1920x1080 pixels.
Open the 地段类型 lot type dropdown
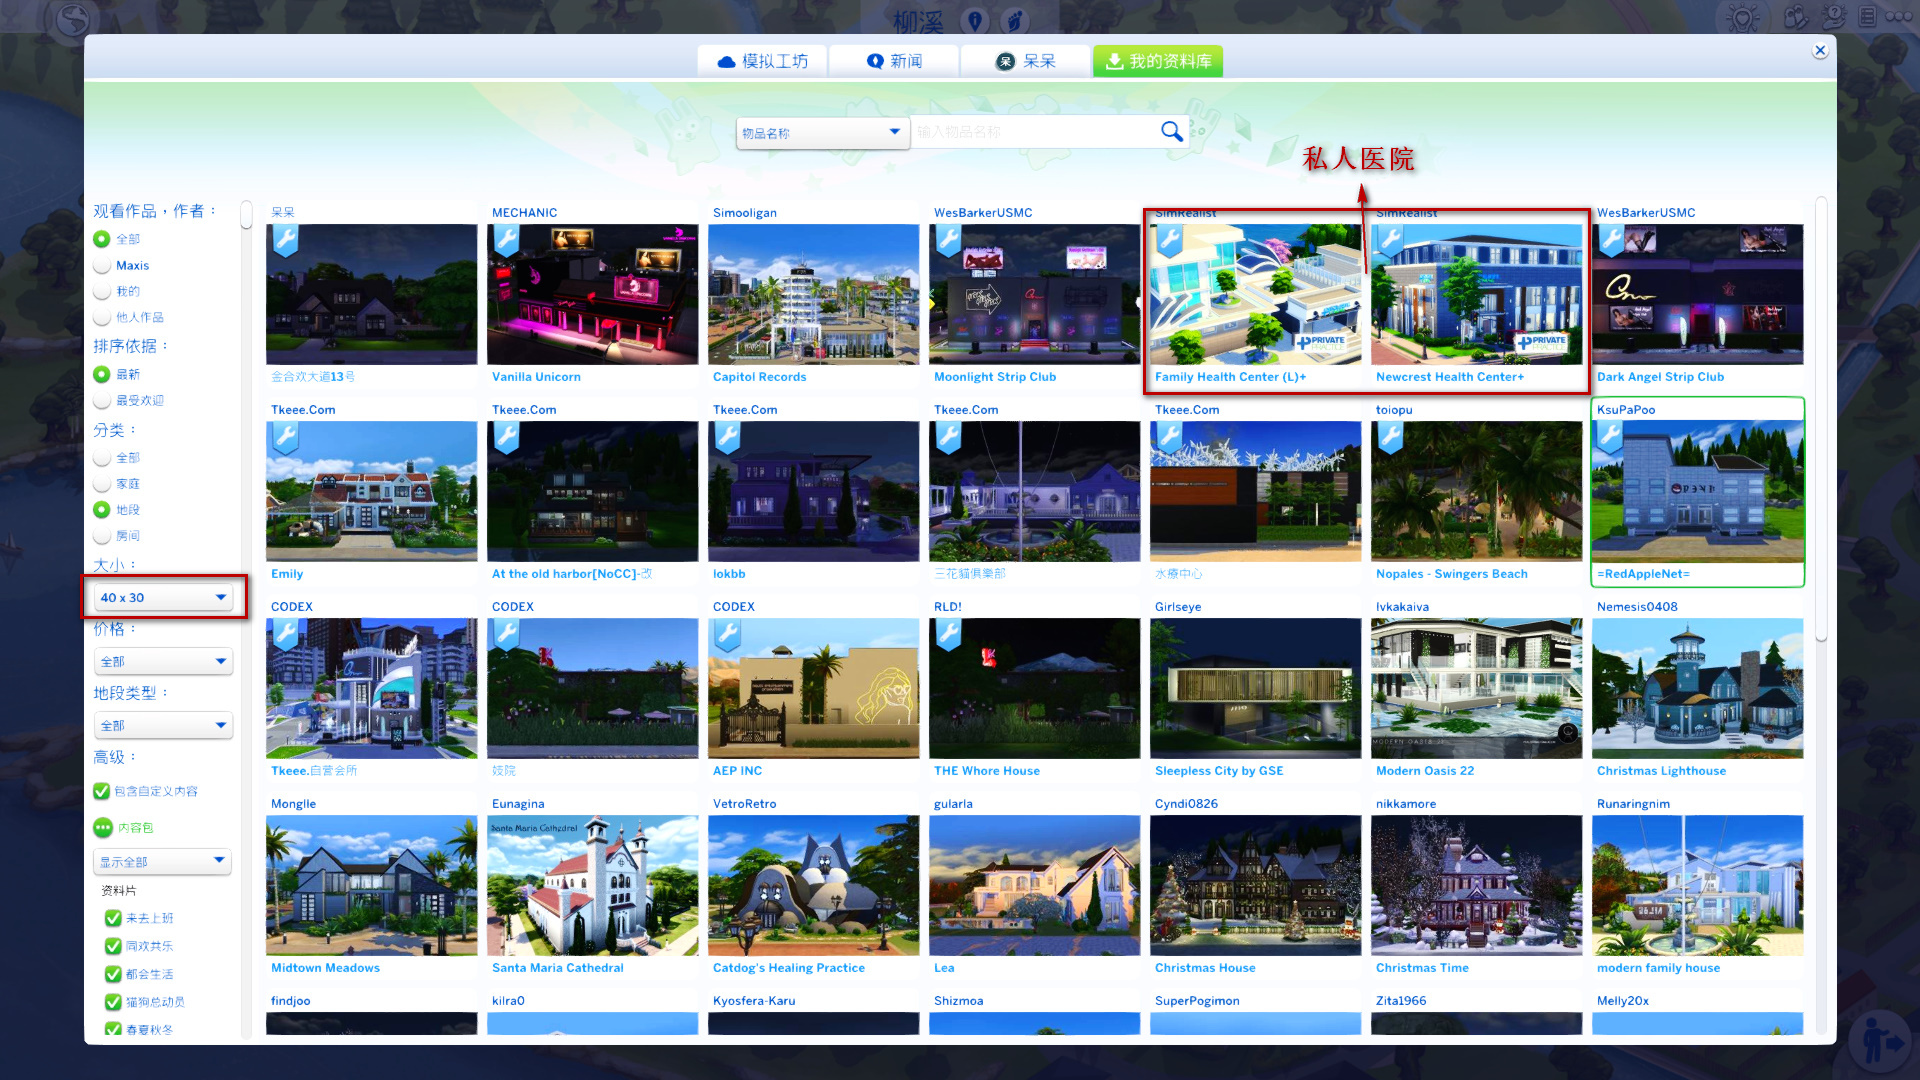pyautogui.click(x=163, y=725)
